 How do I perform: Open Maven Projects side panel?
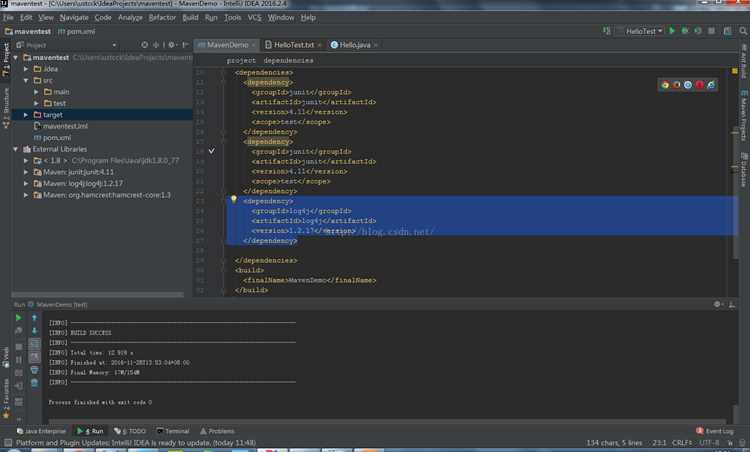pos(744,116)
